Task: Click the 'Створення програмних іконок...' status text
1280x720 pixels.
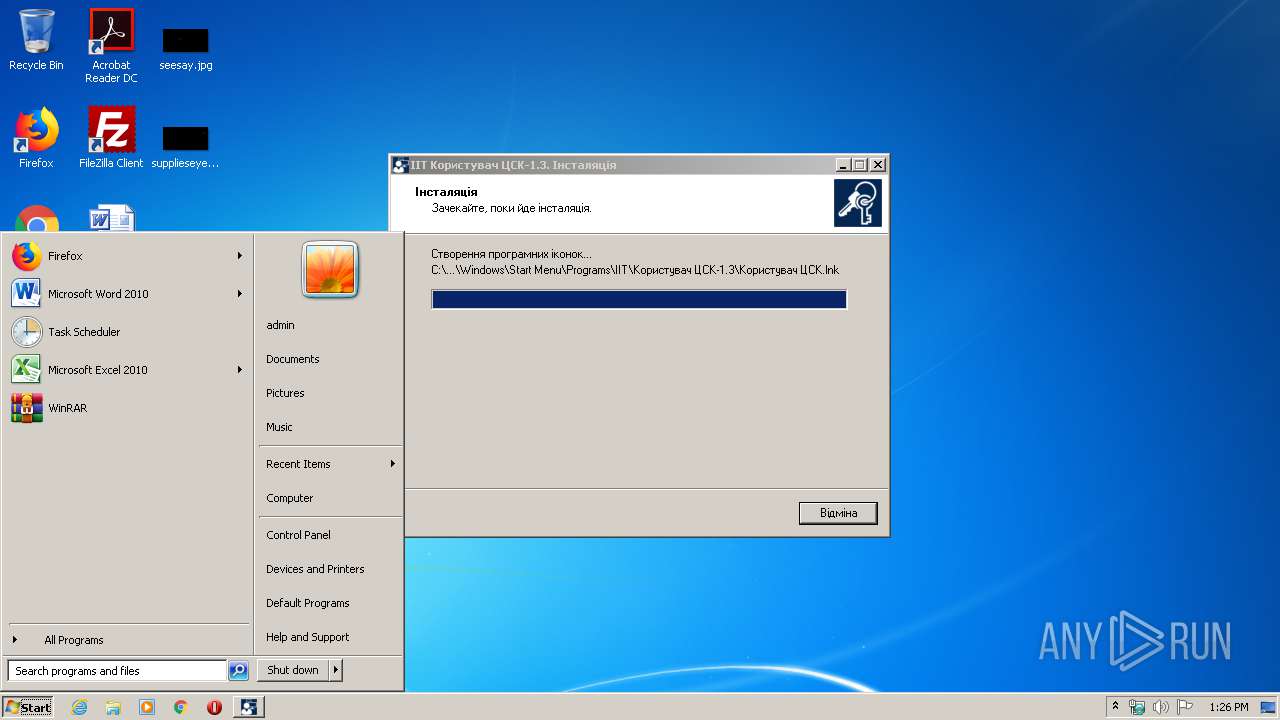Action: [511, 254]
